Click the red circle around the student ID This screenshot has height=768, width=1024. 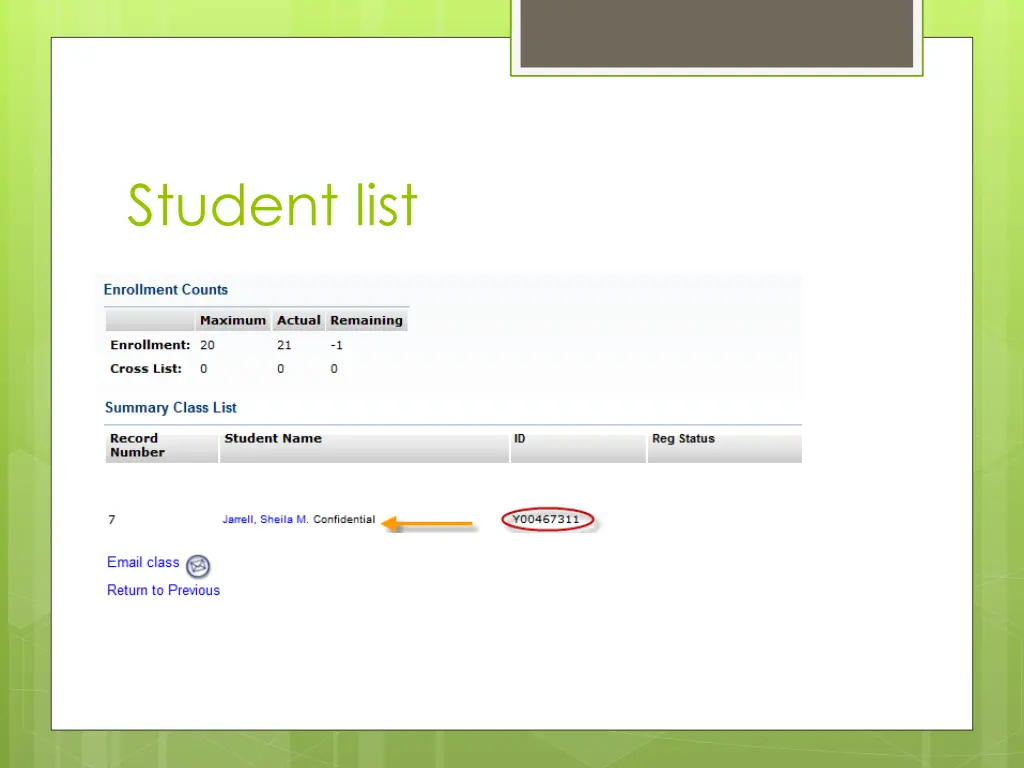coord(548,519)
